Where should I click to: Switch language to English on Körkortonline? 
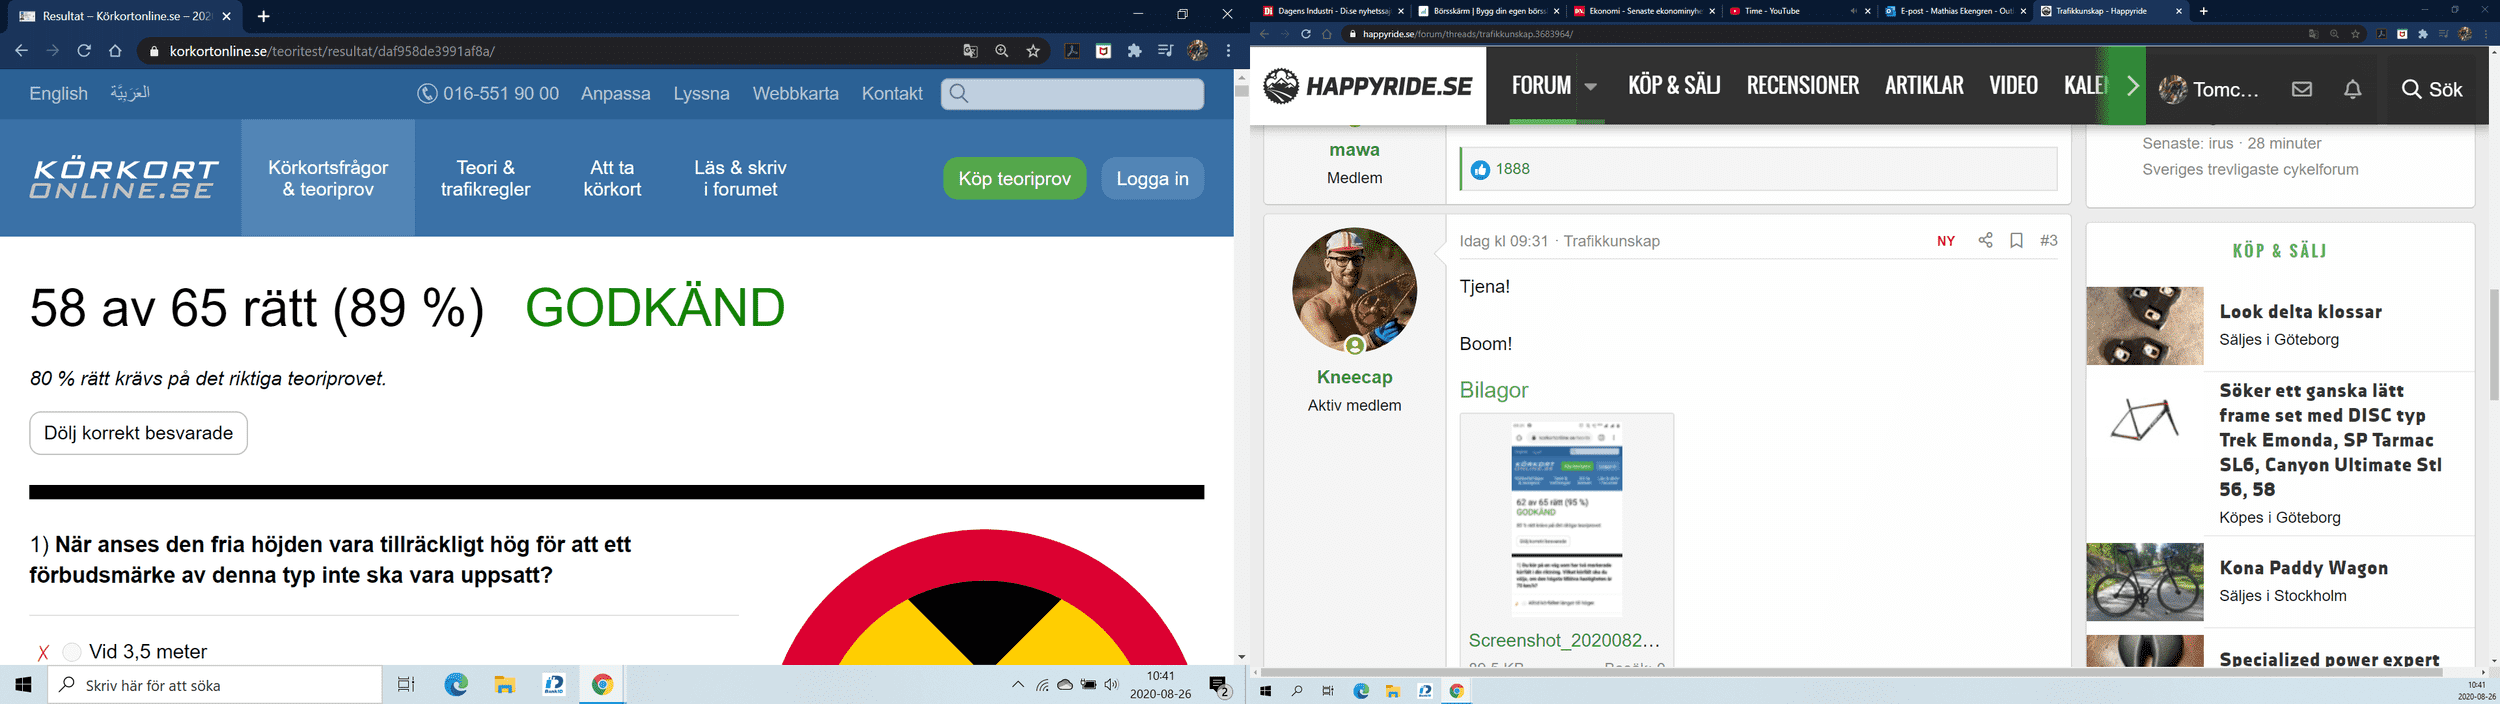click(x=59, y=93)
